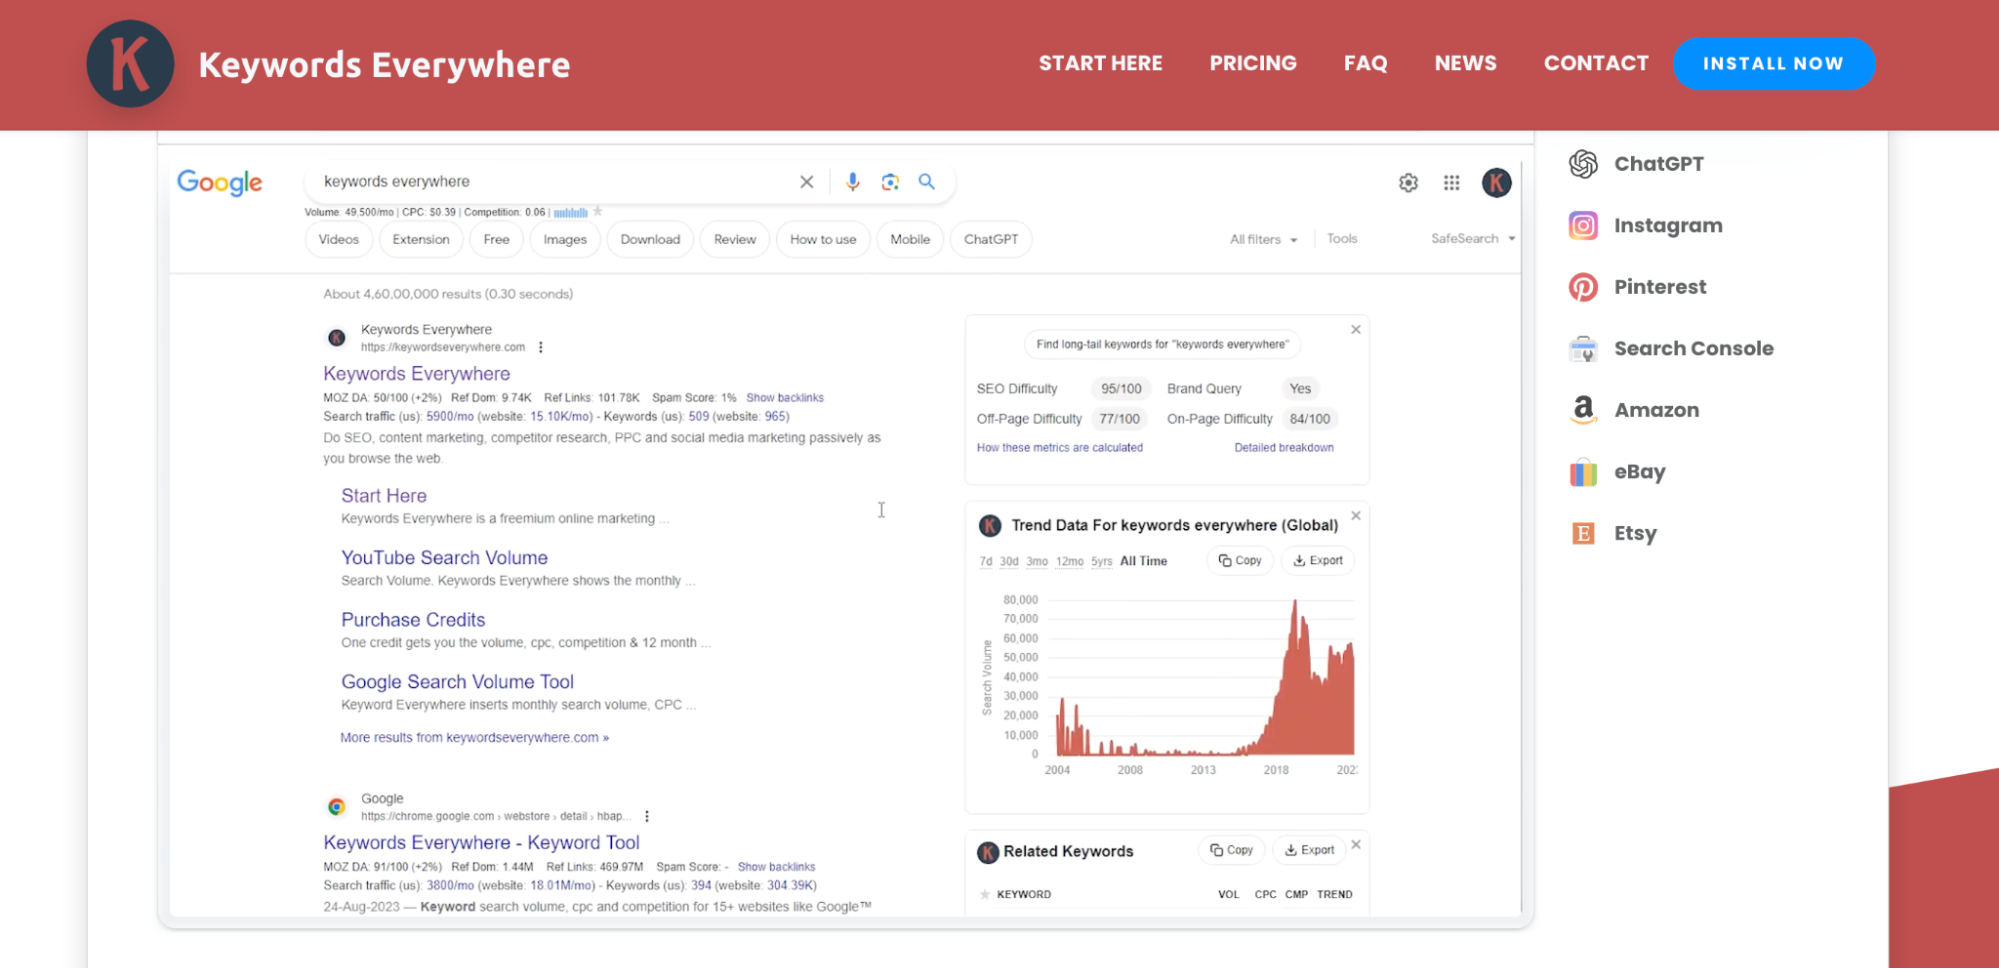Select the Pinterest icon
The height and width of the screenshot is (969, 1999).
(x=1583, y=287)
